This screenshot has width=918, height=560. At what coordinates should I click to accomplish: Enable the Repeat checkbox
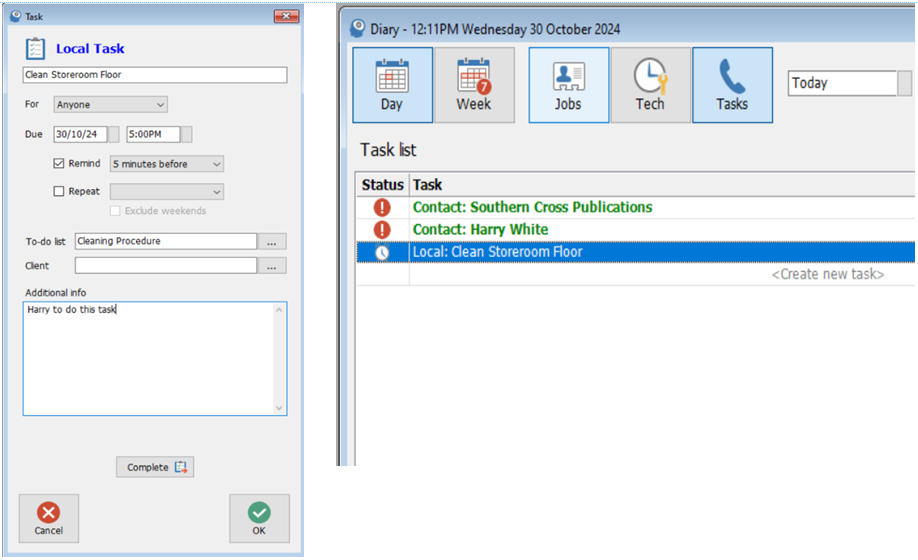pos(59,192)
